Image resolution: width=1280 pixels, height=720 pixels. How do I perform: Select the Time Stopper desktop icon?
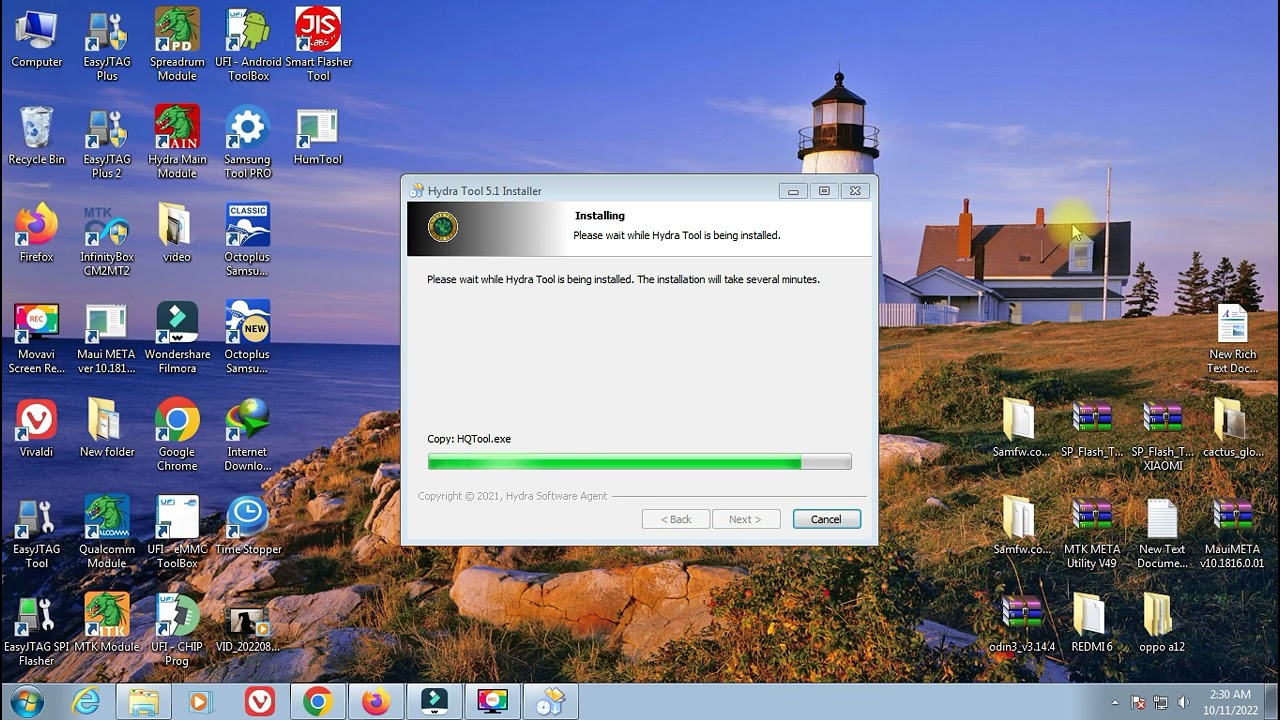point(248,525)
